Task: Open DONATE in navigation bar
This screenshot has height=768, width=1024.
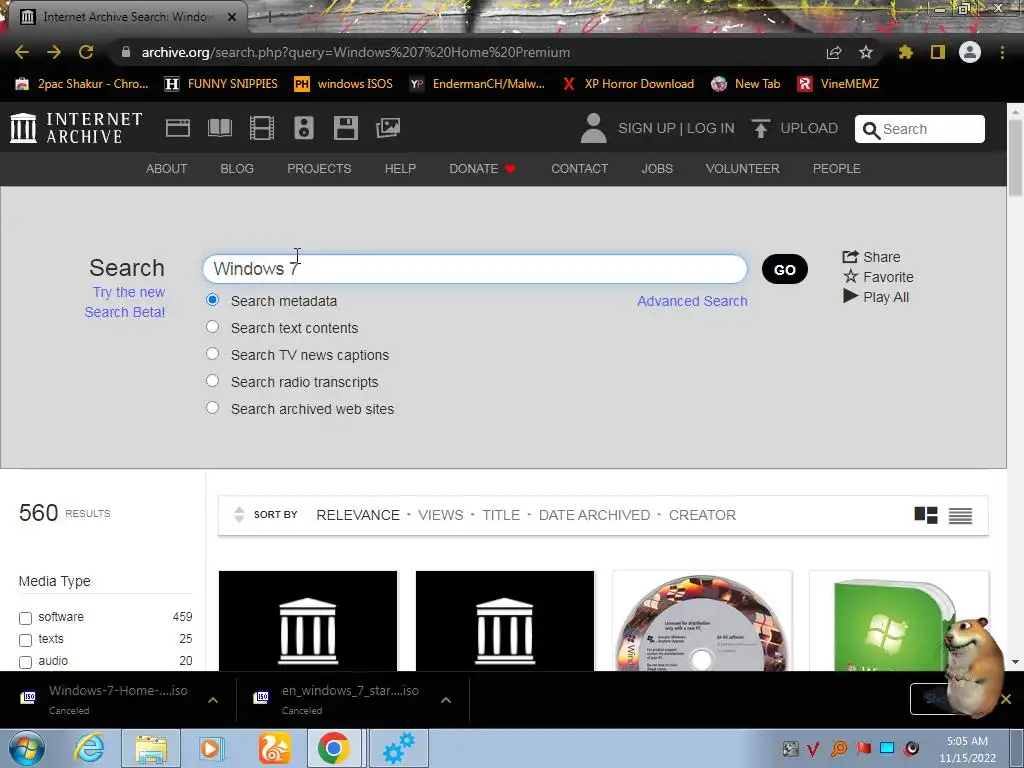Action: pyautogui.click(x=482, y=168)
